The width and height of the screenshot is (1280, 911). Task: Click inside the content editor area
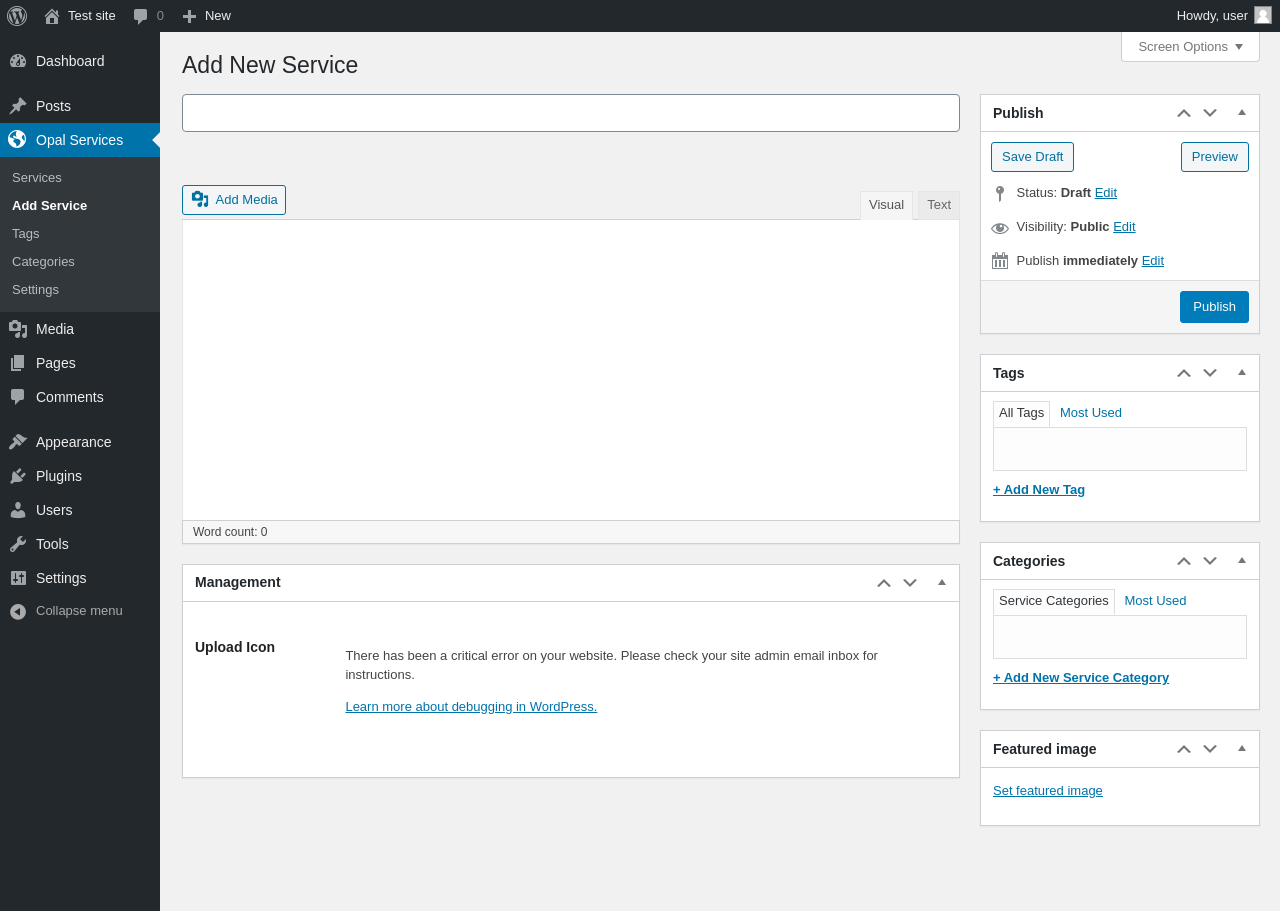point(571,370)
